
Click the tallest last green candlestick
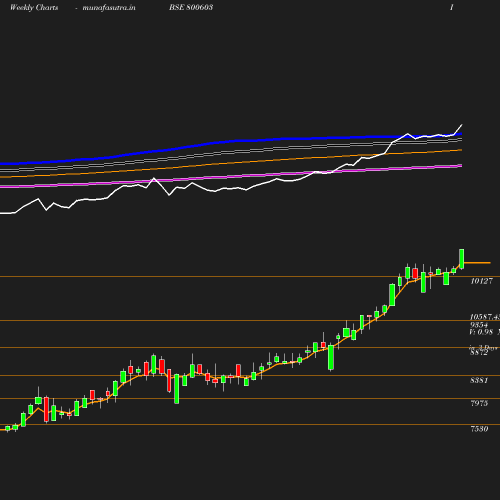tap(462, 259)
